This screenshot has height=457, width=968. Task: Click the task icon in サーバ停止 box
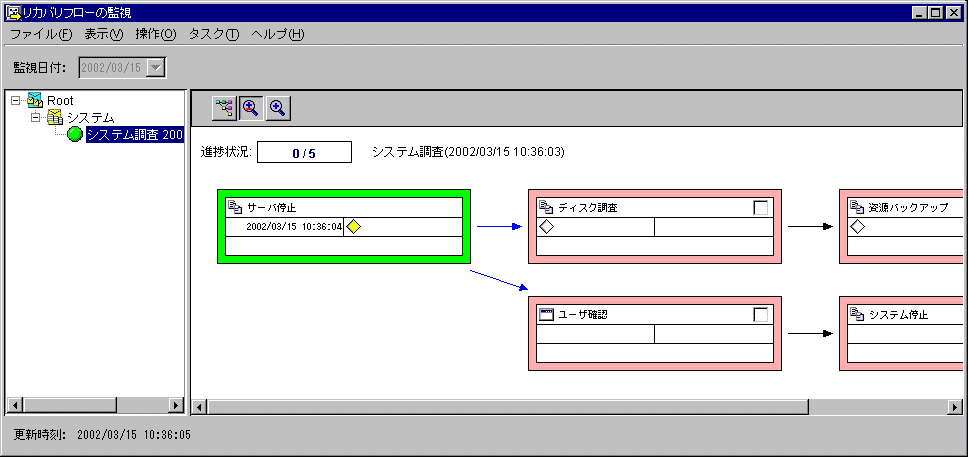pyautogui.click(x=236, y=207)
